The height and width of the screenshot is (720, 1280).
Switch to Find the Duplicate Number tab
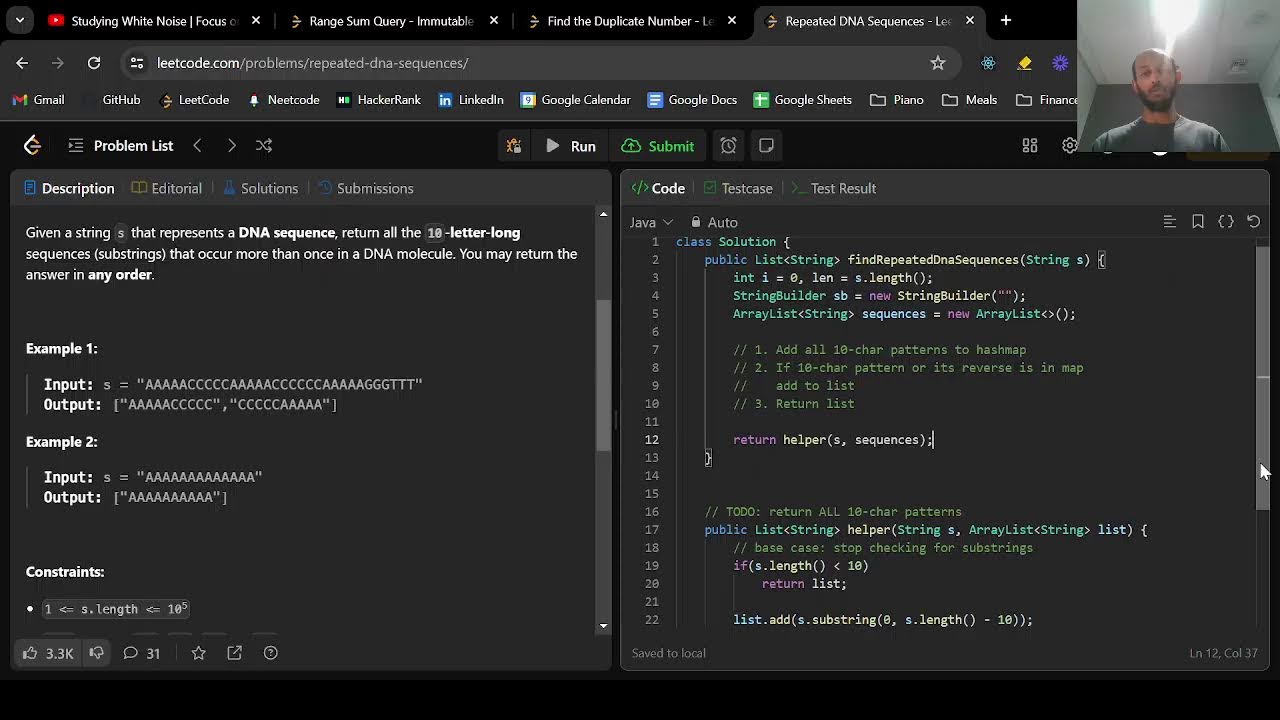(630, 20)
